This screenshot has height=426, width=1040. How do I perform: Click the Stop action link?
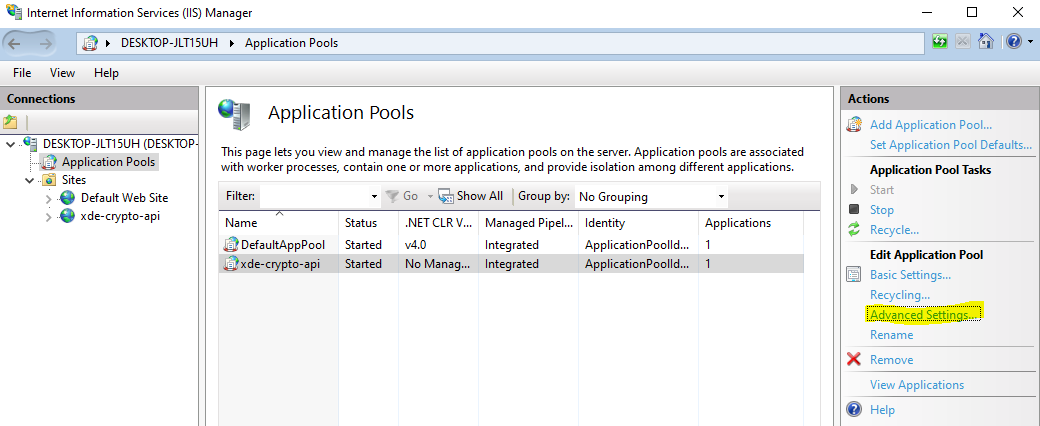pos(881,210)
